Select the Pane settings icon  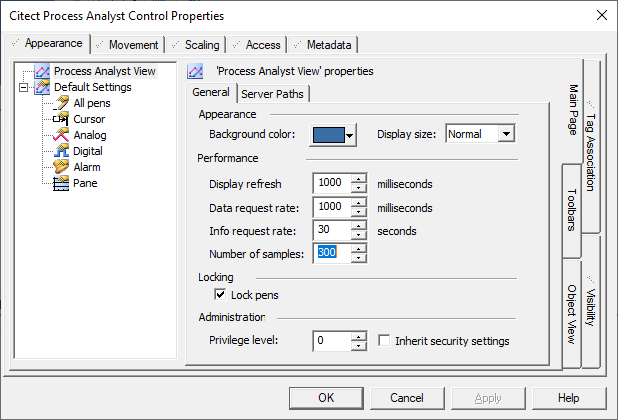61,183
